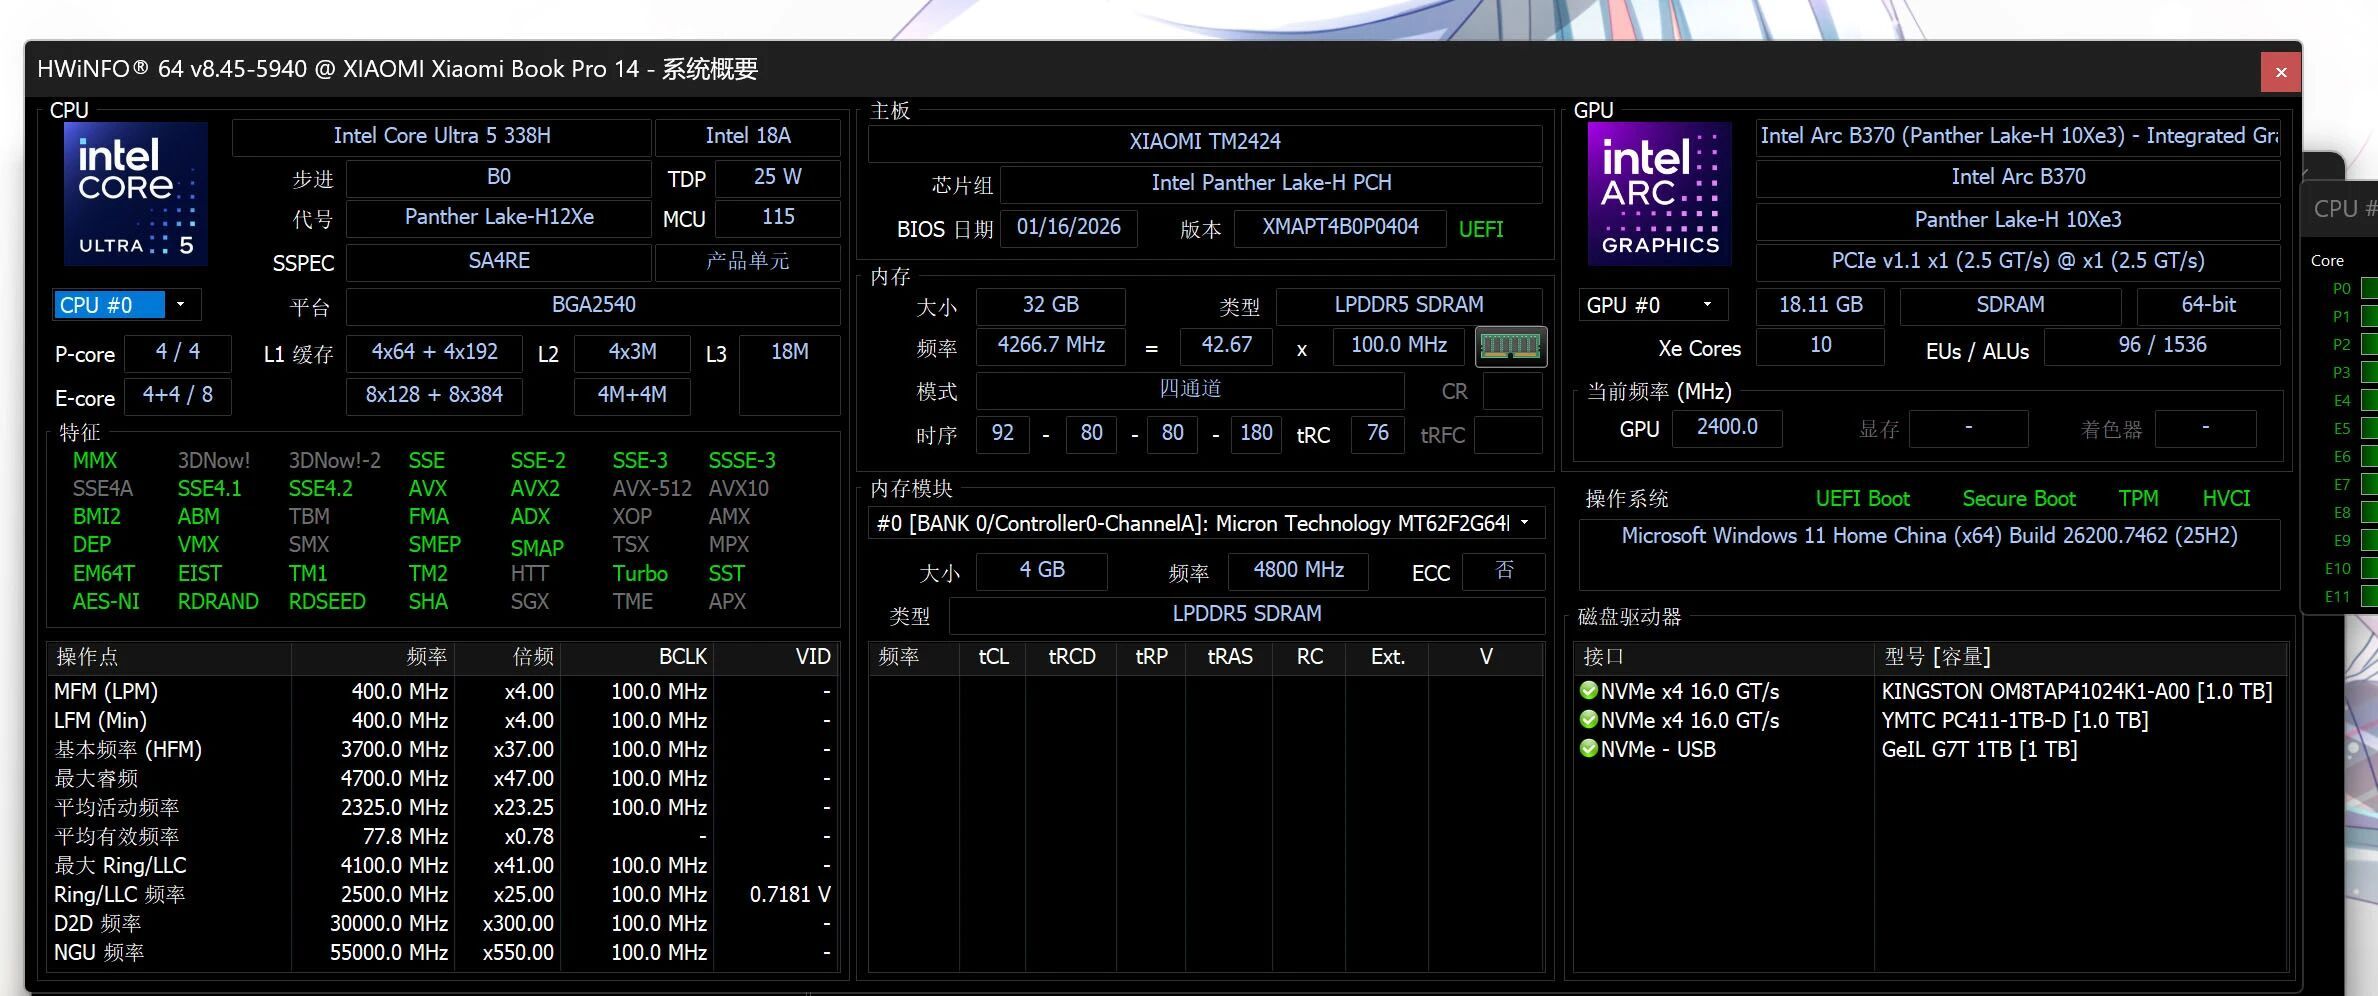
Task: Open the memory module details icon button
Action: click(x=1510, y=346)
